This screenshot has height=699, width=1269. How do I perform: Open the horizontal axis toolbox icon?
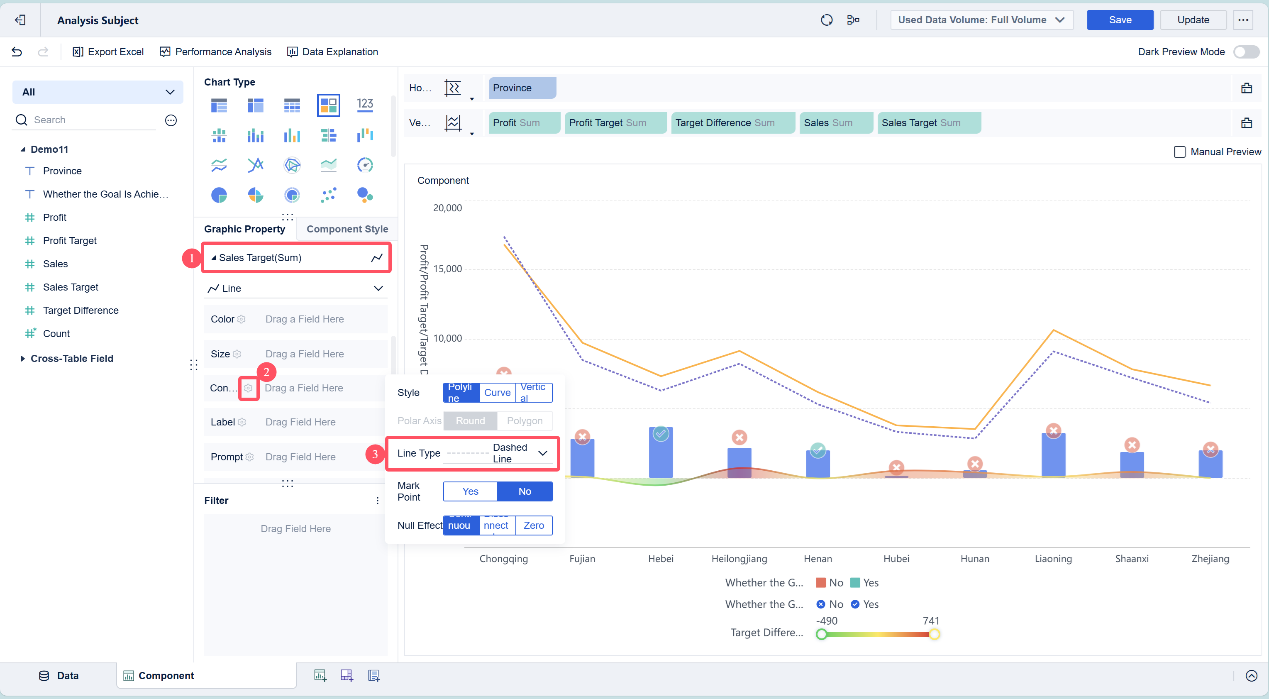[1247, 88]
